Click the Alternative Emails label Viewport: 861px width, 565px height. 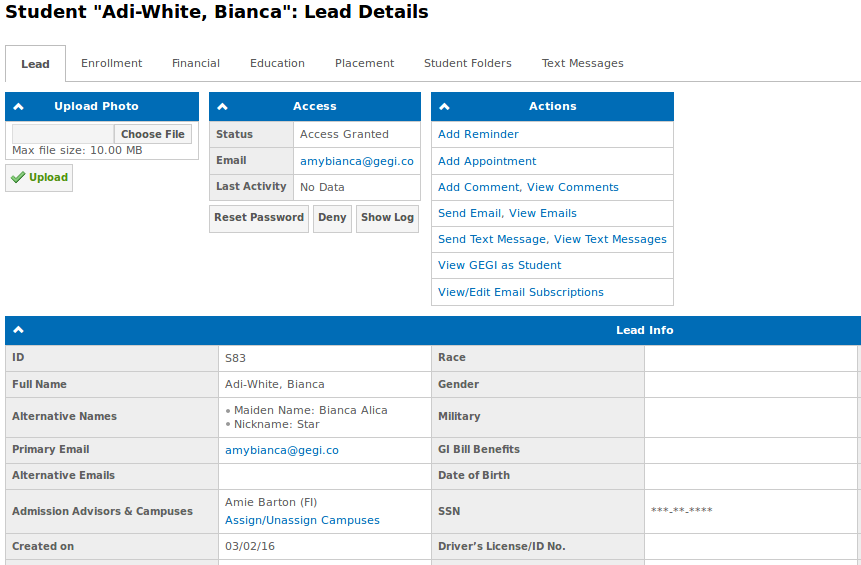pyautogui.click(x=63, y=476)
